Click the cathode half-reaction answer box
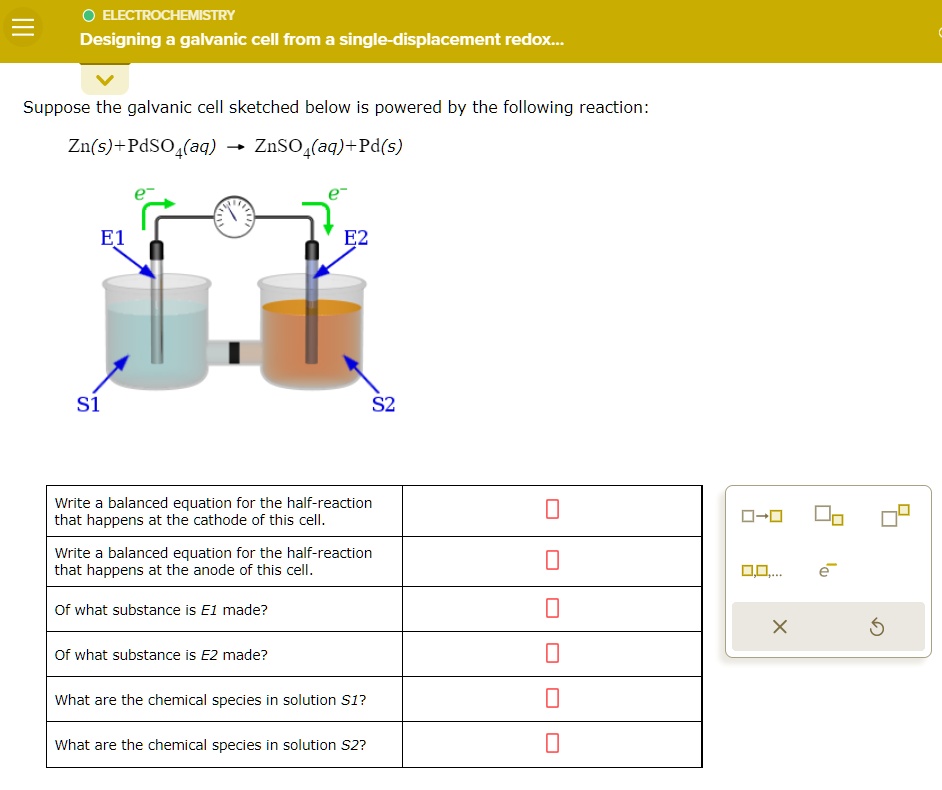This screenshot has width=942, height=790. [x=551, y=510]
